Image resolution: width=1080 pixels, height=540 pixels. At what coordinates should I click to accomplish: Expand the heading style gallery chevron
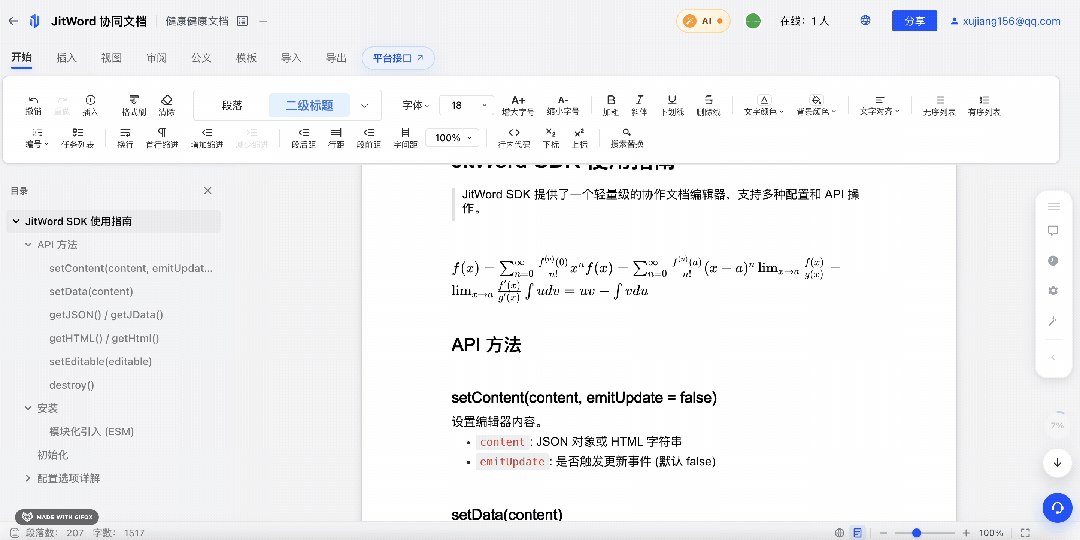point(365,105)
